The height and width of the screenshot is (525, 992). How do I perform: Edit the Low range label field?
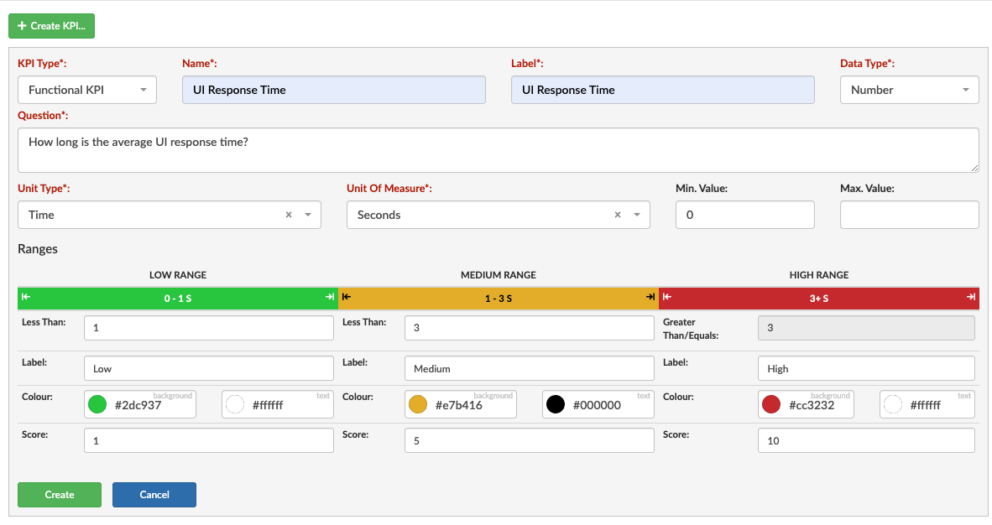209,368
